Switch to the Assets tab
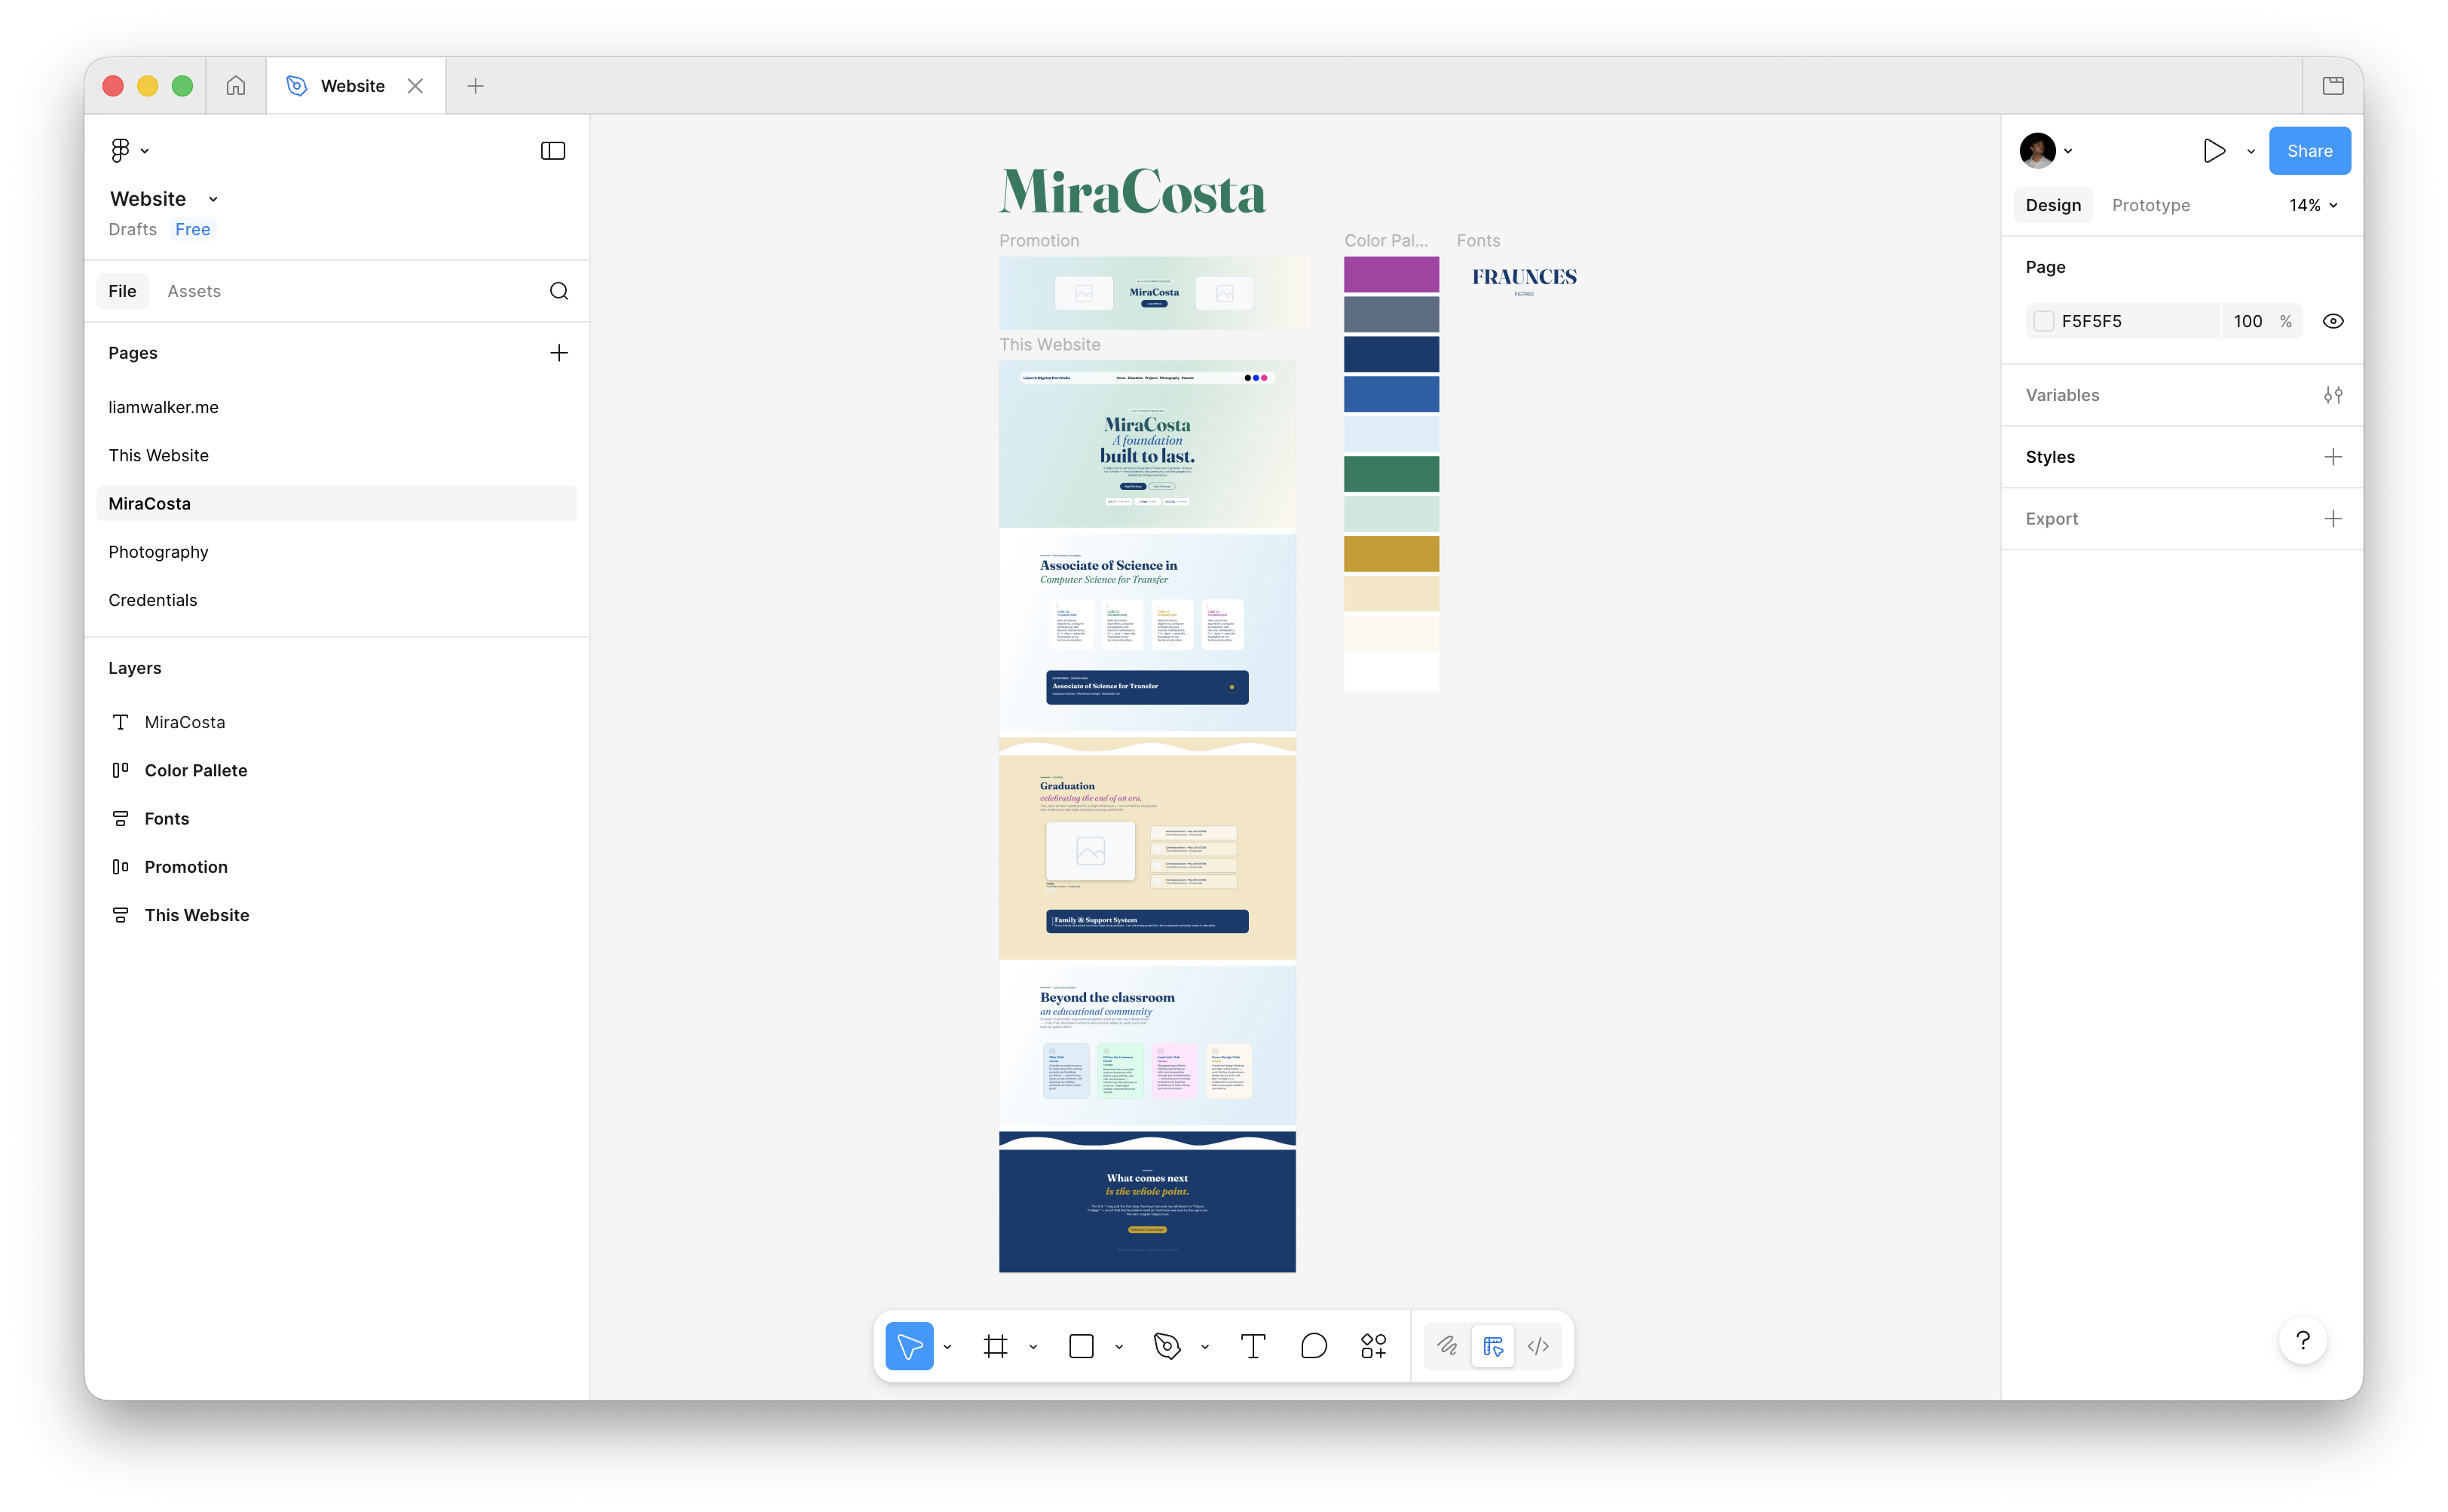The height and width of the screenshot is (1512, 2448). pos(194,291)
